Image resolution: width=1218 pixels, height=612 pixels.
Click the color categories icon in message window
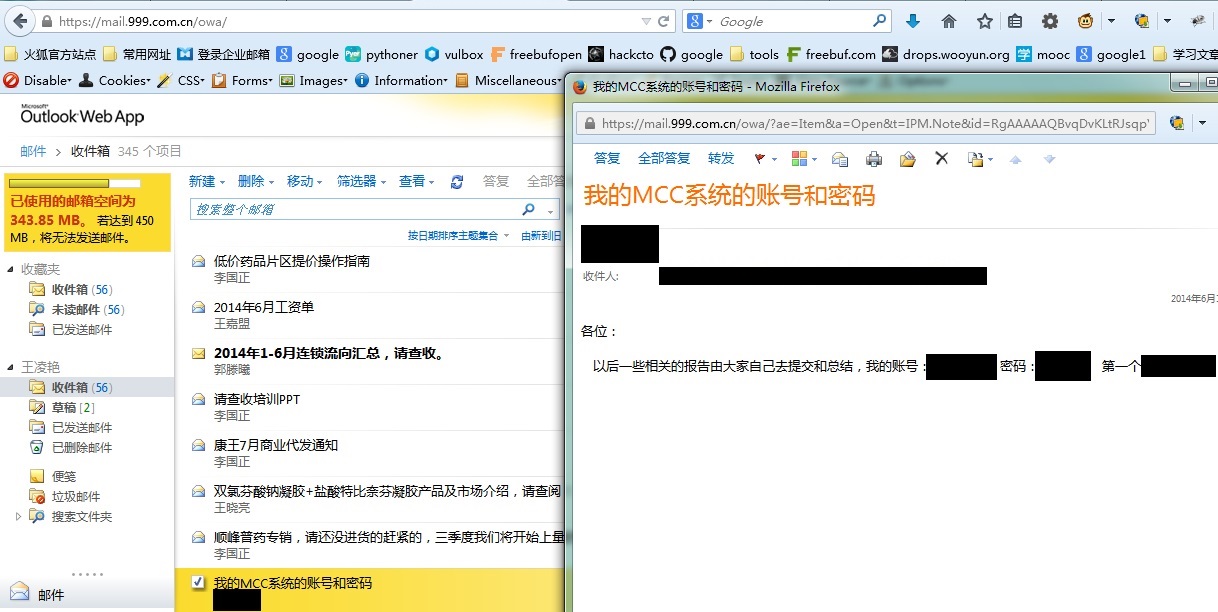pos(799,158)
